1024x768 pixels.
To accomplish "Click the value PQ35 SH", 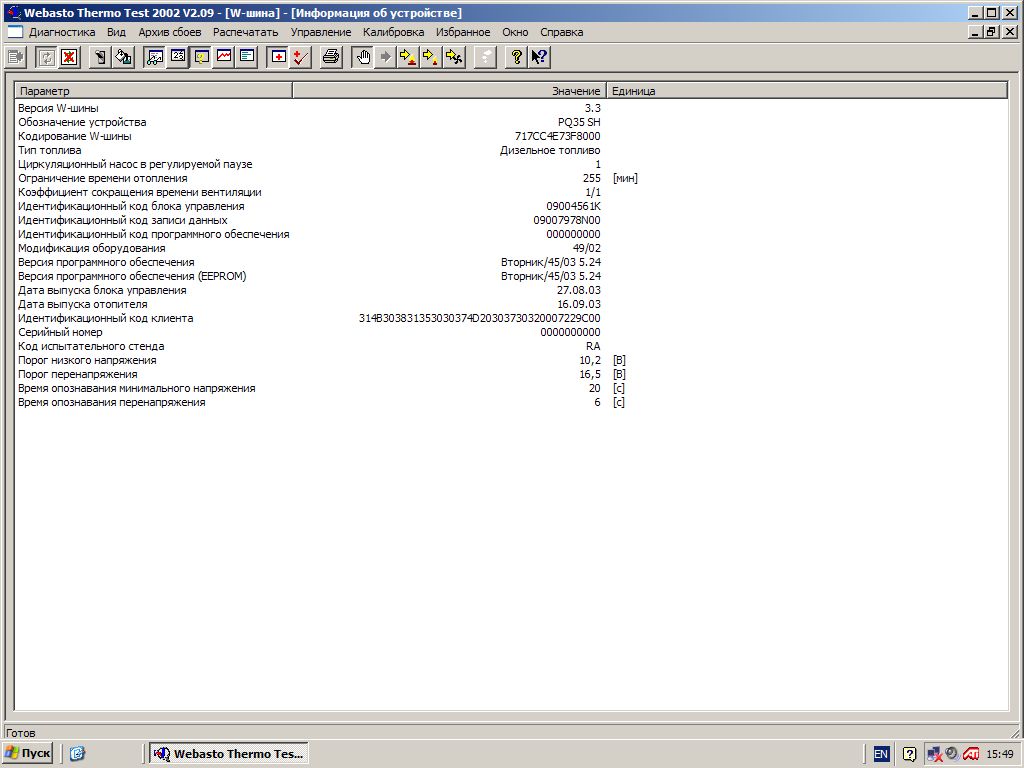I will coord(579,122).
